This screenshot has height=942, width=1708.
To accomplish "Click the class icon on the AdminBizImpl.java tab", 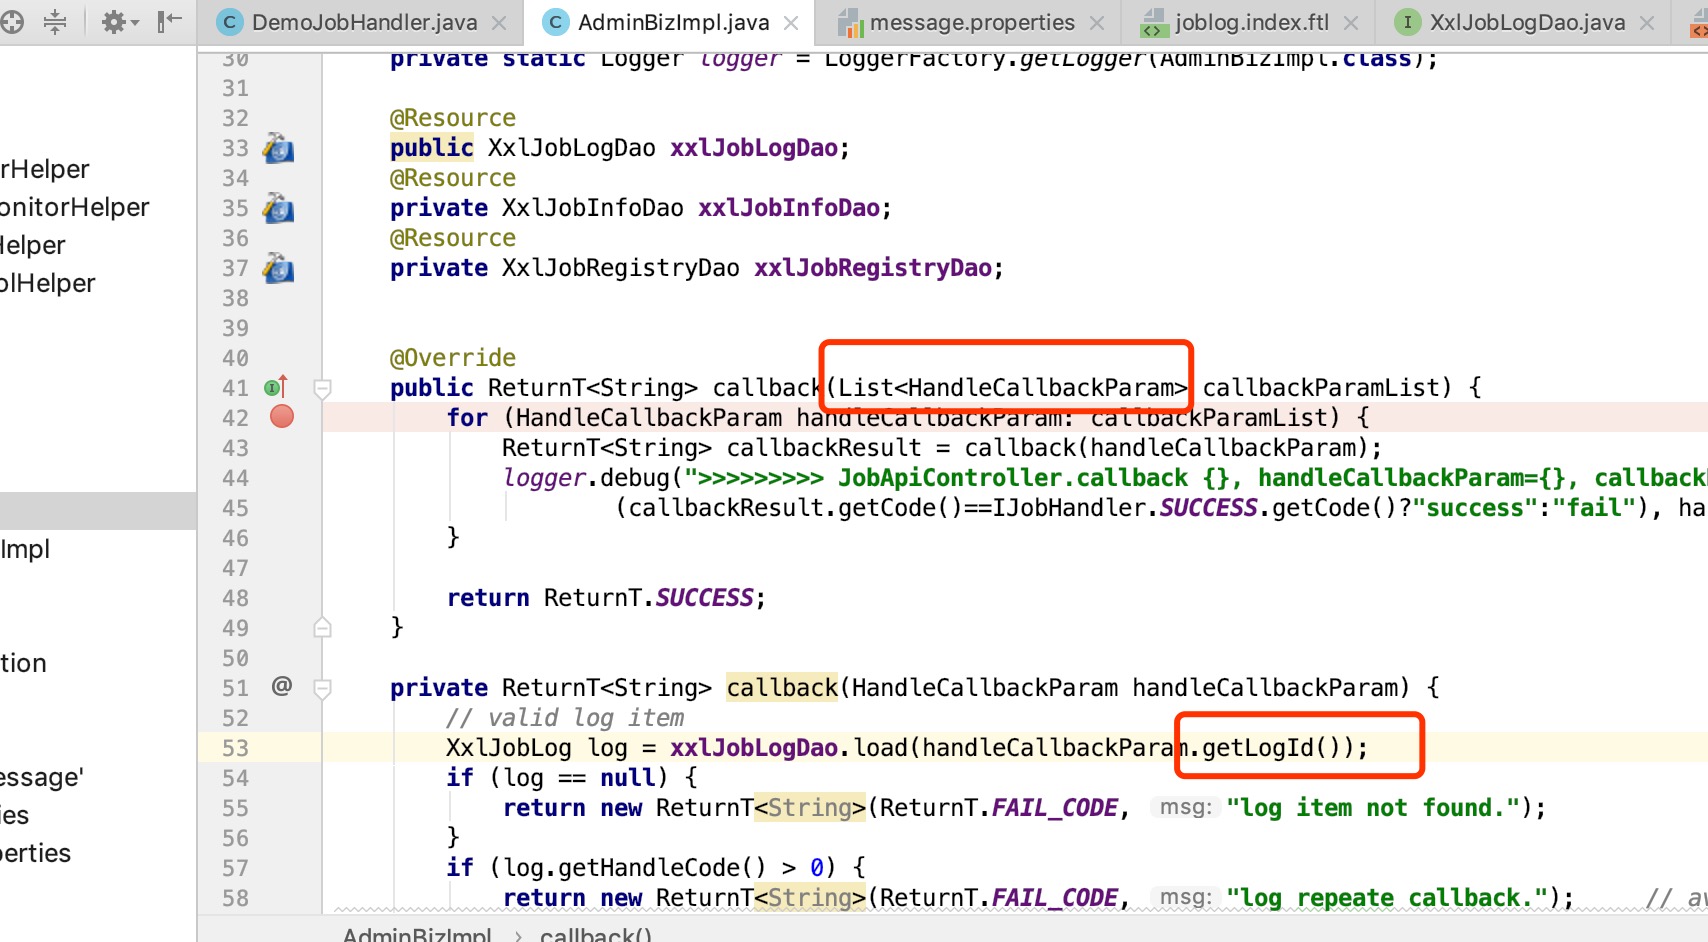I will point(554,21).
